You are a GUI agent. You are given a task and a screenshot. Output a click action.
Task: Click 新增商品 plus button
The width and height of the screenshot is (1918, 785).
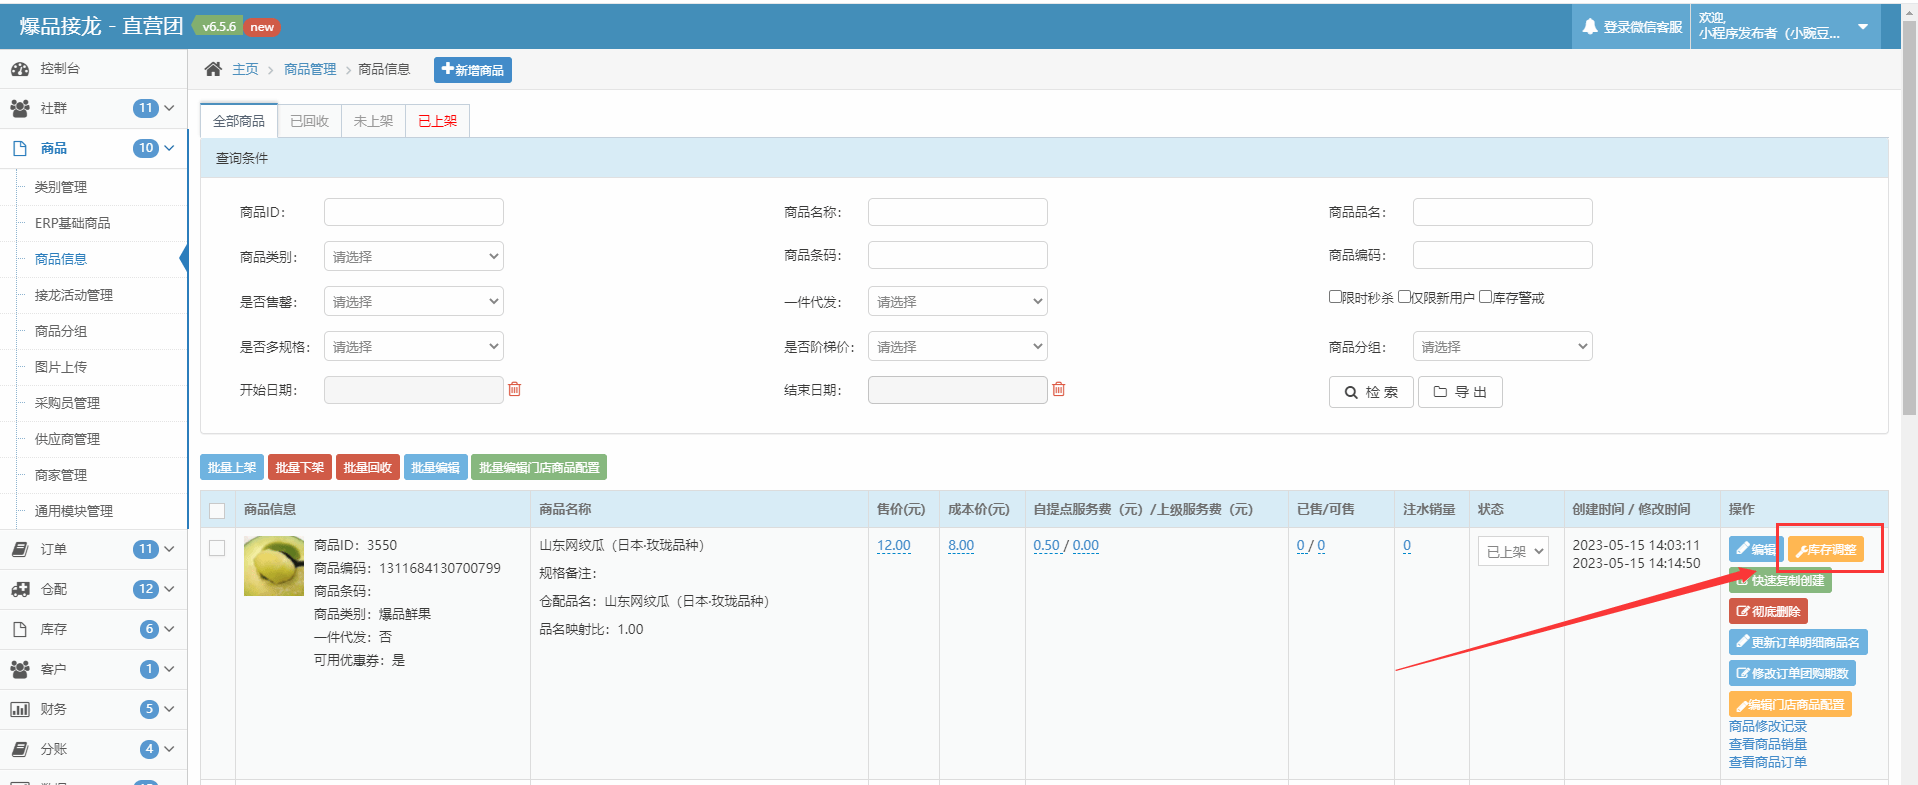coord(473,70)
